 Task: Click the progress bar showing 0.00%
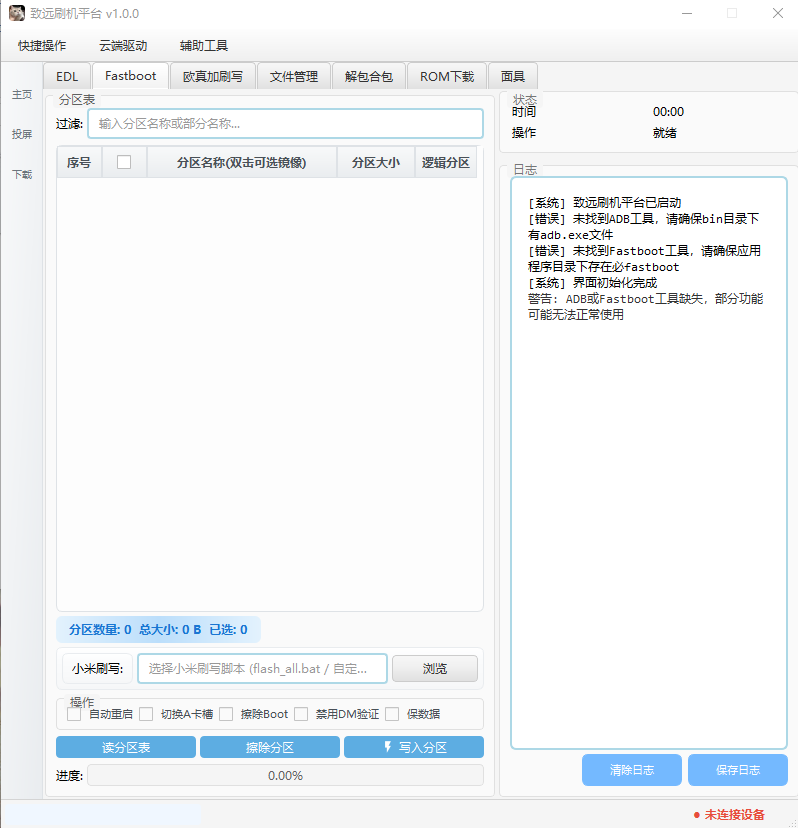coord(285,775)
